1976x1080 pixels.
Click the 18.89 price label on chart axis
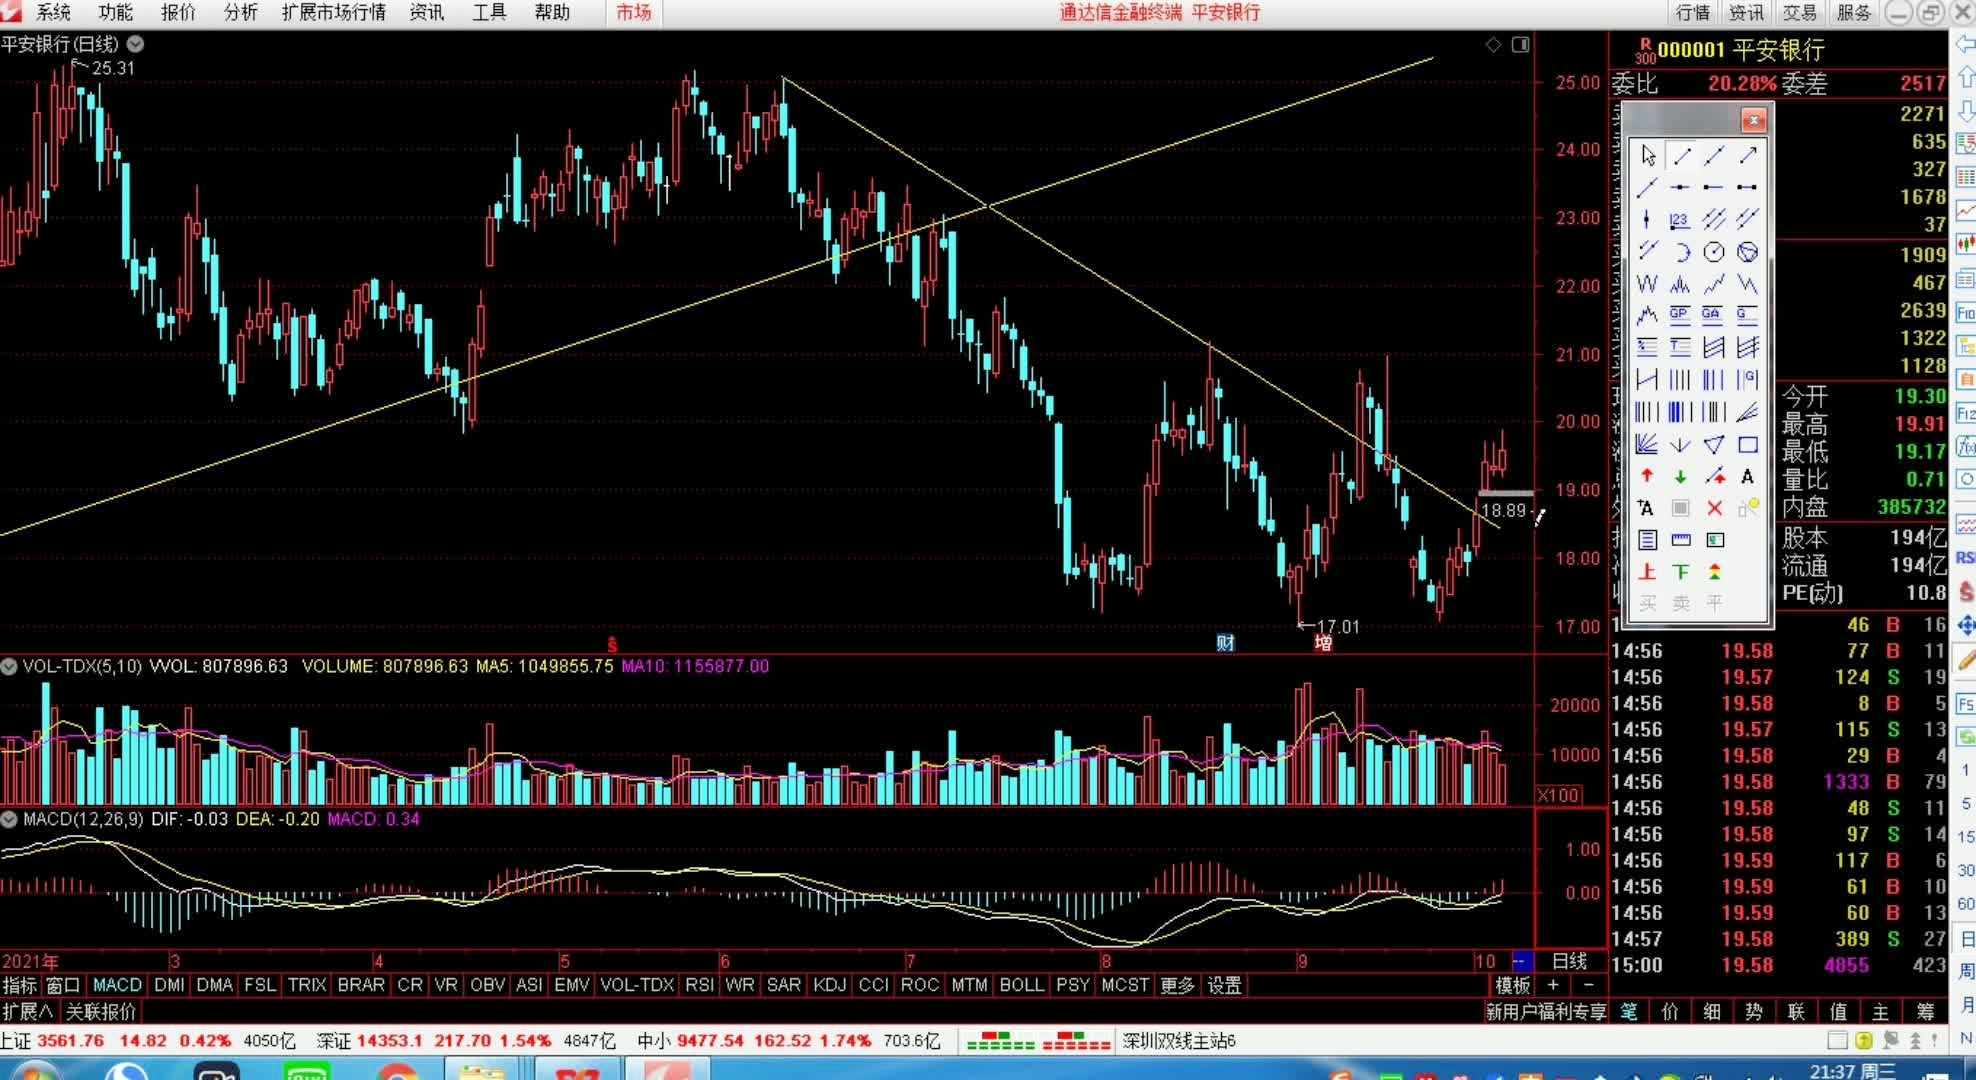(x=1504, y=510)
